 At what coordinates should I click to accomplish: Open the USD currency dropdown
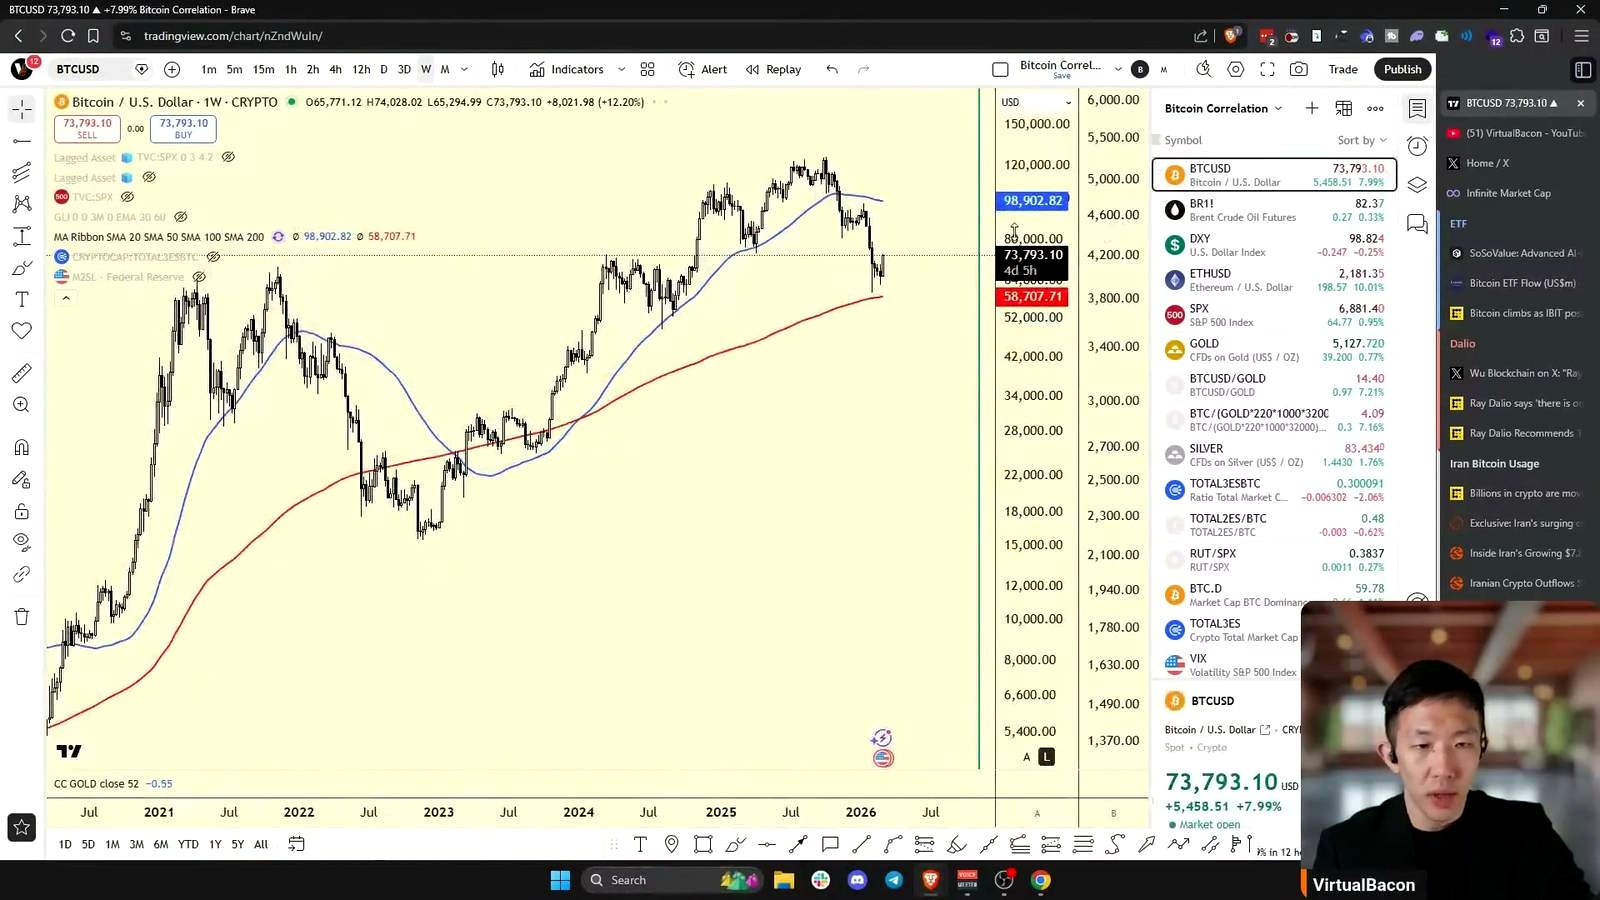point(1037,102)
